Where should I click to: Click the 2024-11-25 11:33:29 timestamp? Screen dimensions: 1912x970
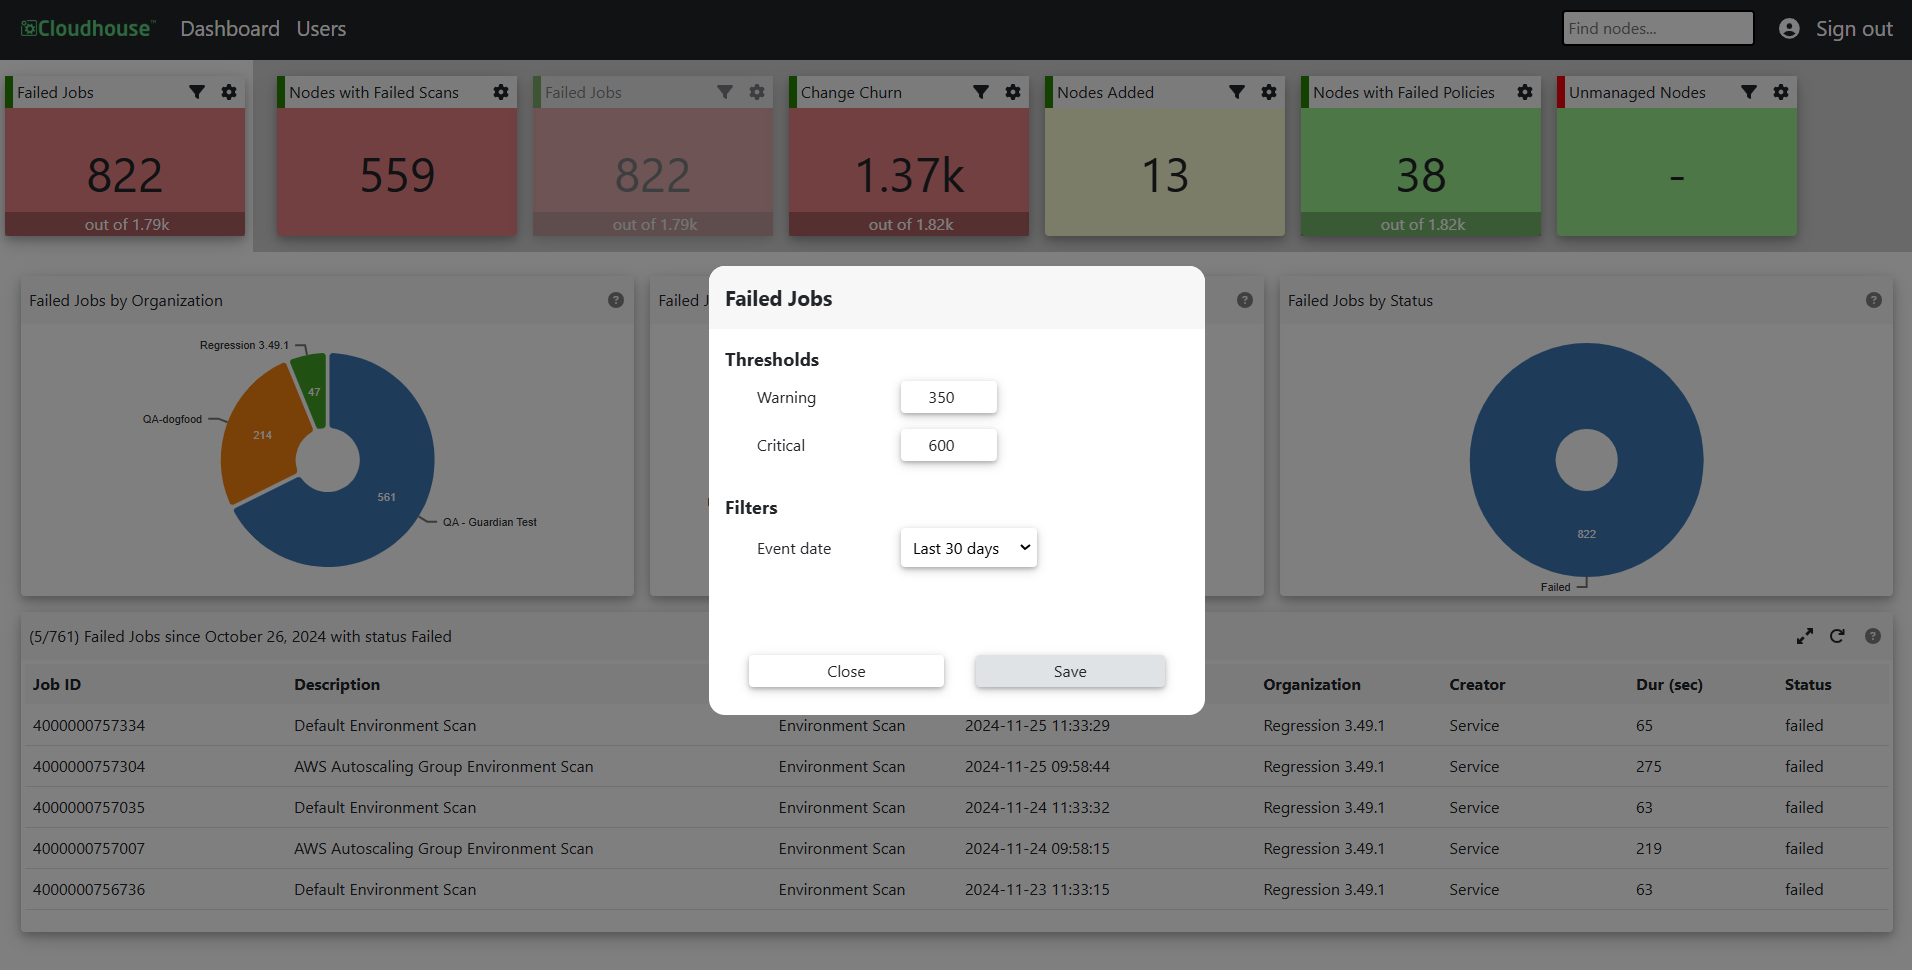(x=1037, y=726)
